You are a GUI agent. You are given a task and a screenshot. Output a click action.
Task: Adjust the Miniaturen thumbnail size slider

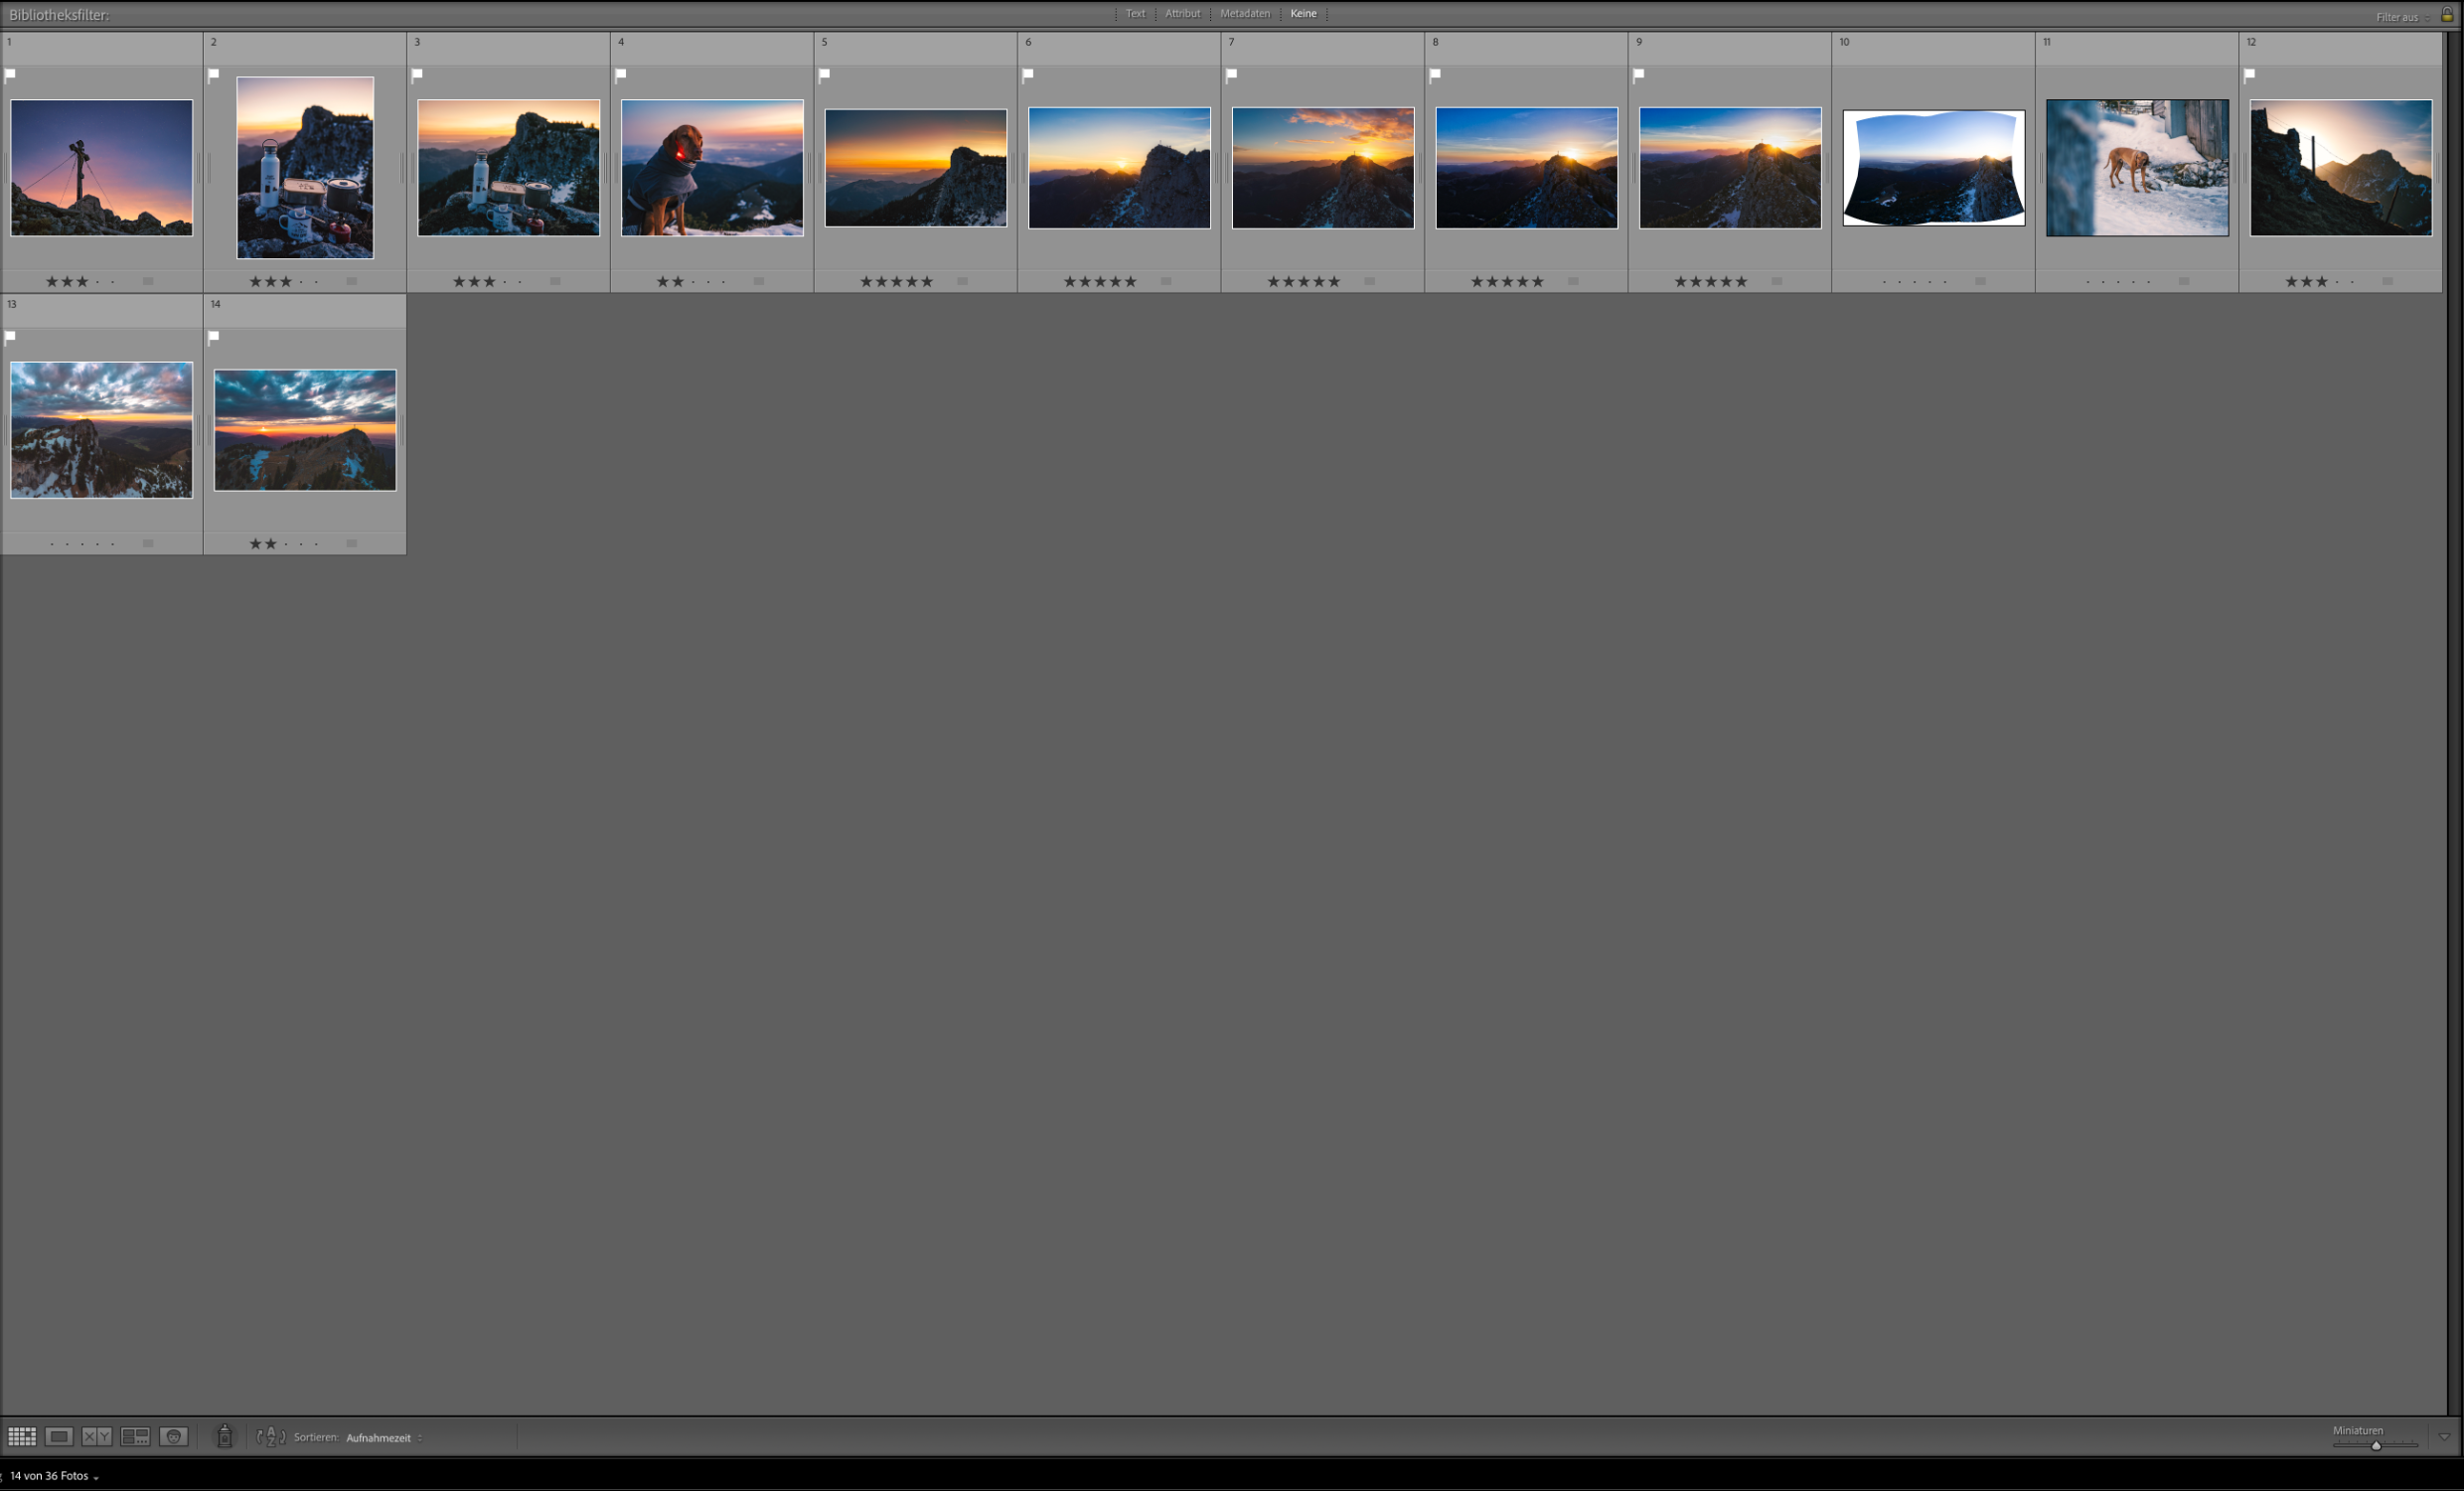tap(2376, 1445)
